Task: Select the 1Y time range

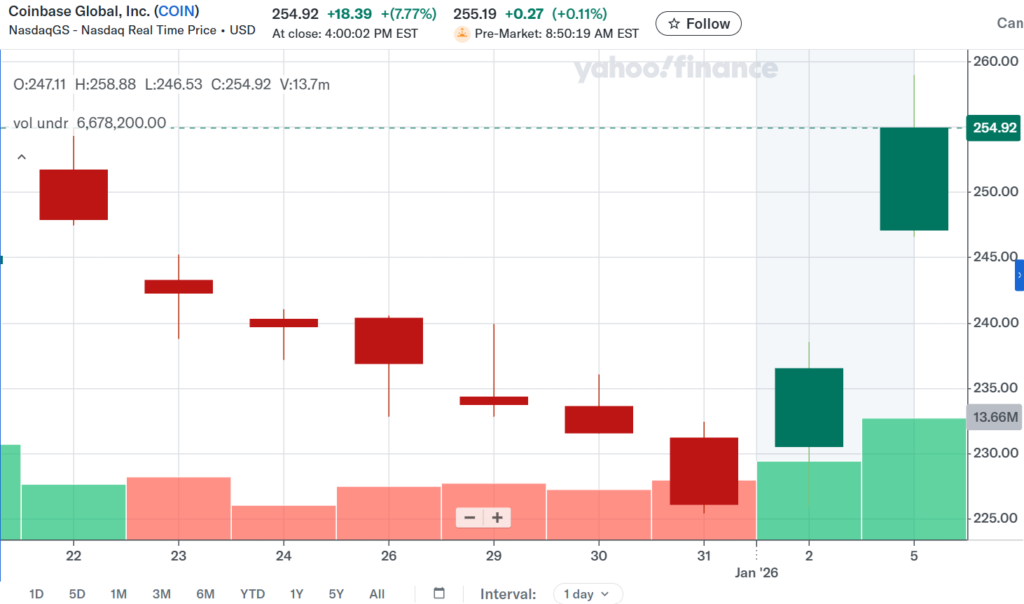Action: coord(296,593)
